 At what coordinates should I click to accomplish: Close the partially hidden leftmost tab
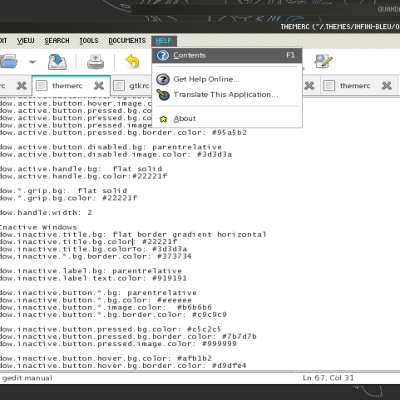21,86
